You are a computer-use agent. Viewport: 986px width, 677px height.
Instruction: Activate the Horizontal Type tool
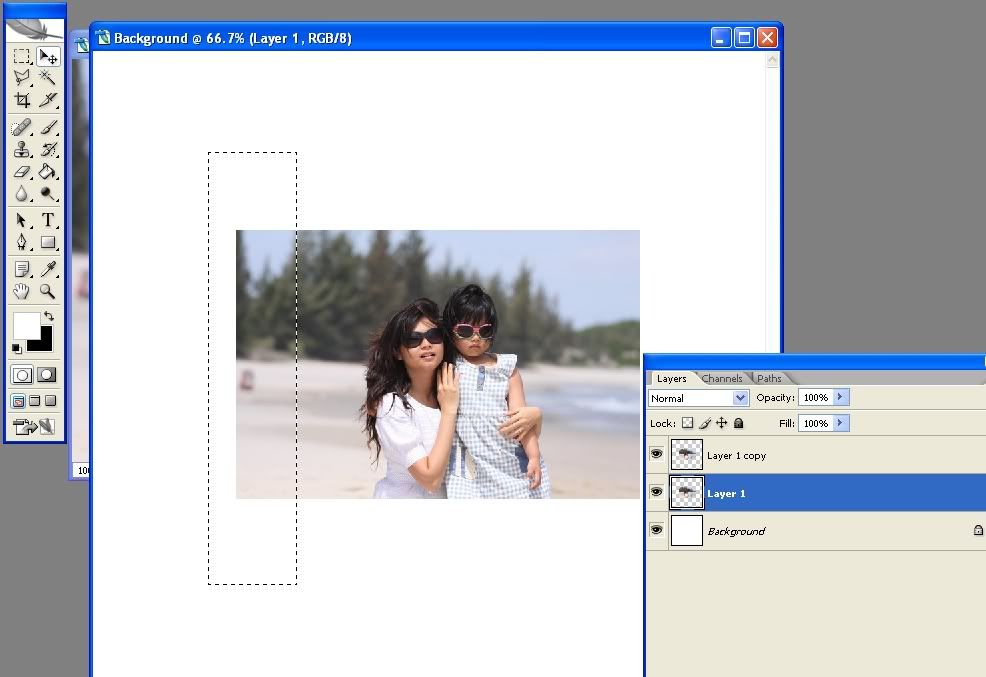tap(47, 220)
